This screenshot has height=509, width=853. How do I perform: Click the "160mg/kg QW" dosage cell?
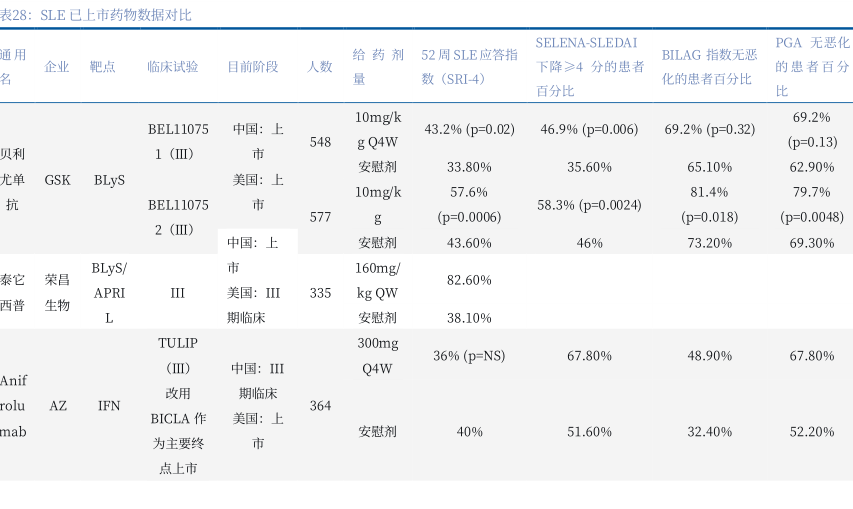point(378,280)
